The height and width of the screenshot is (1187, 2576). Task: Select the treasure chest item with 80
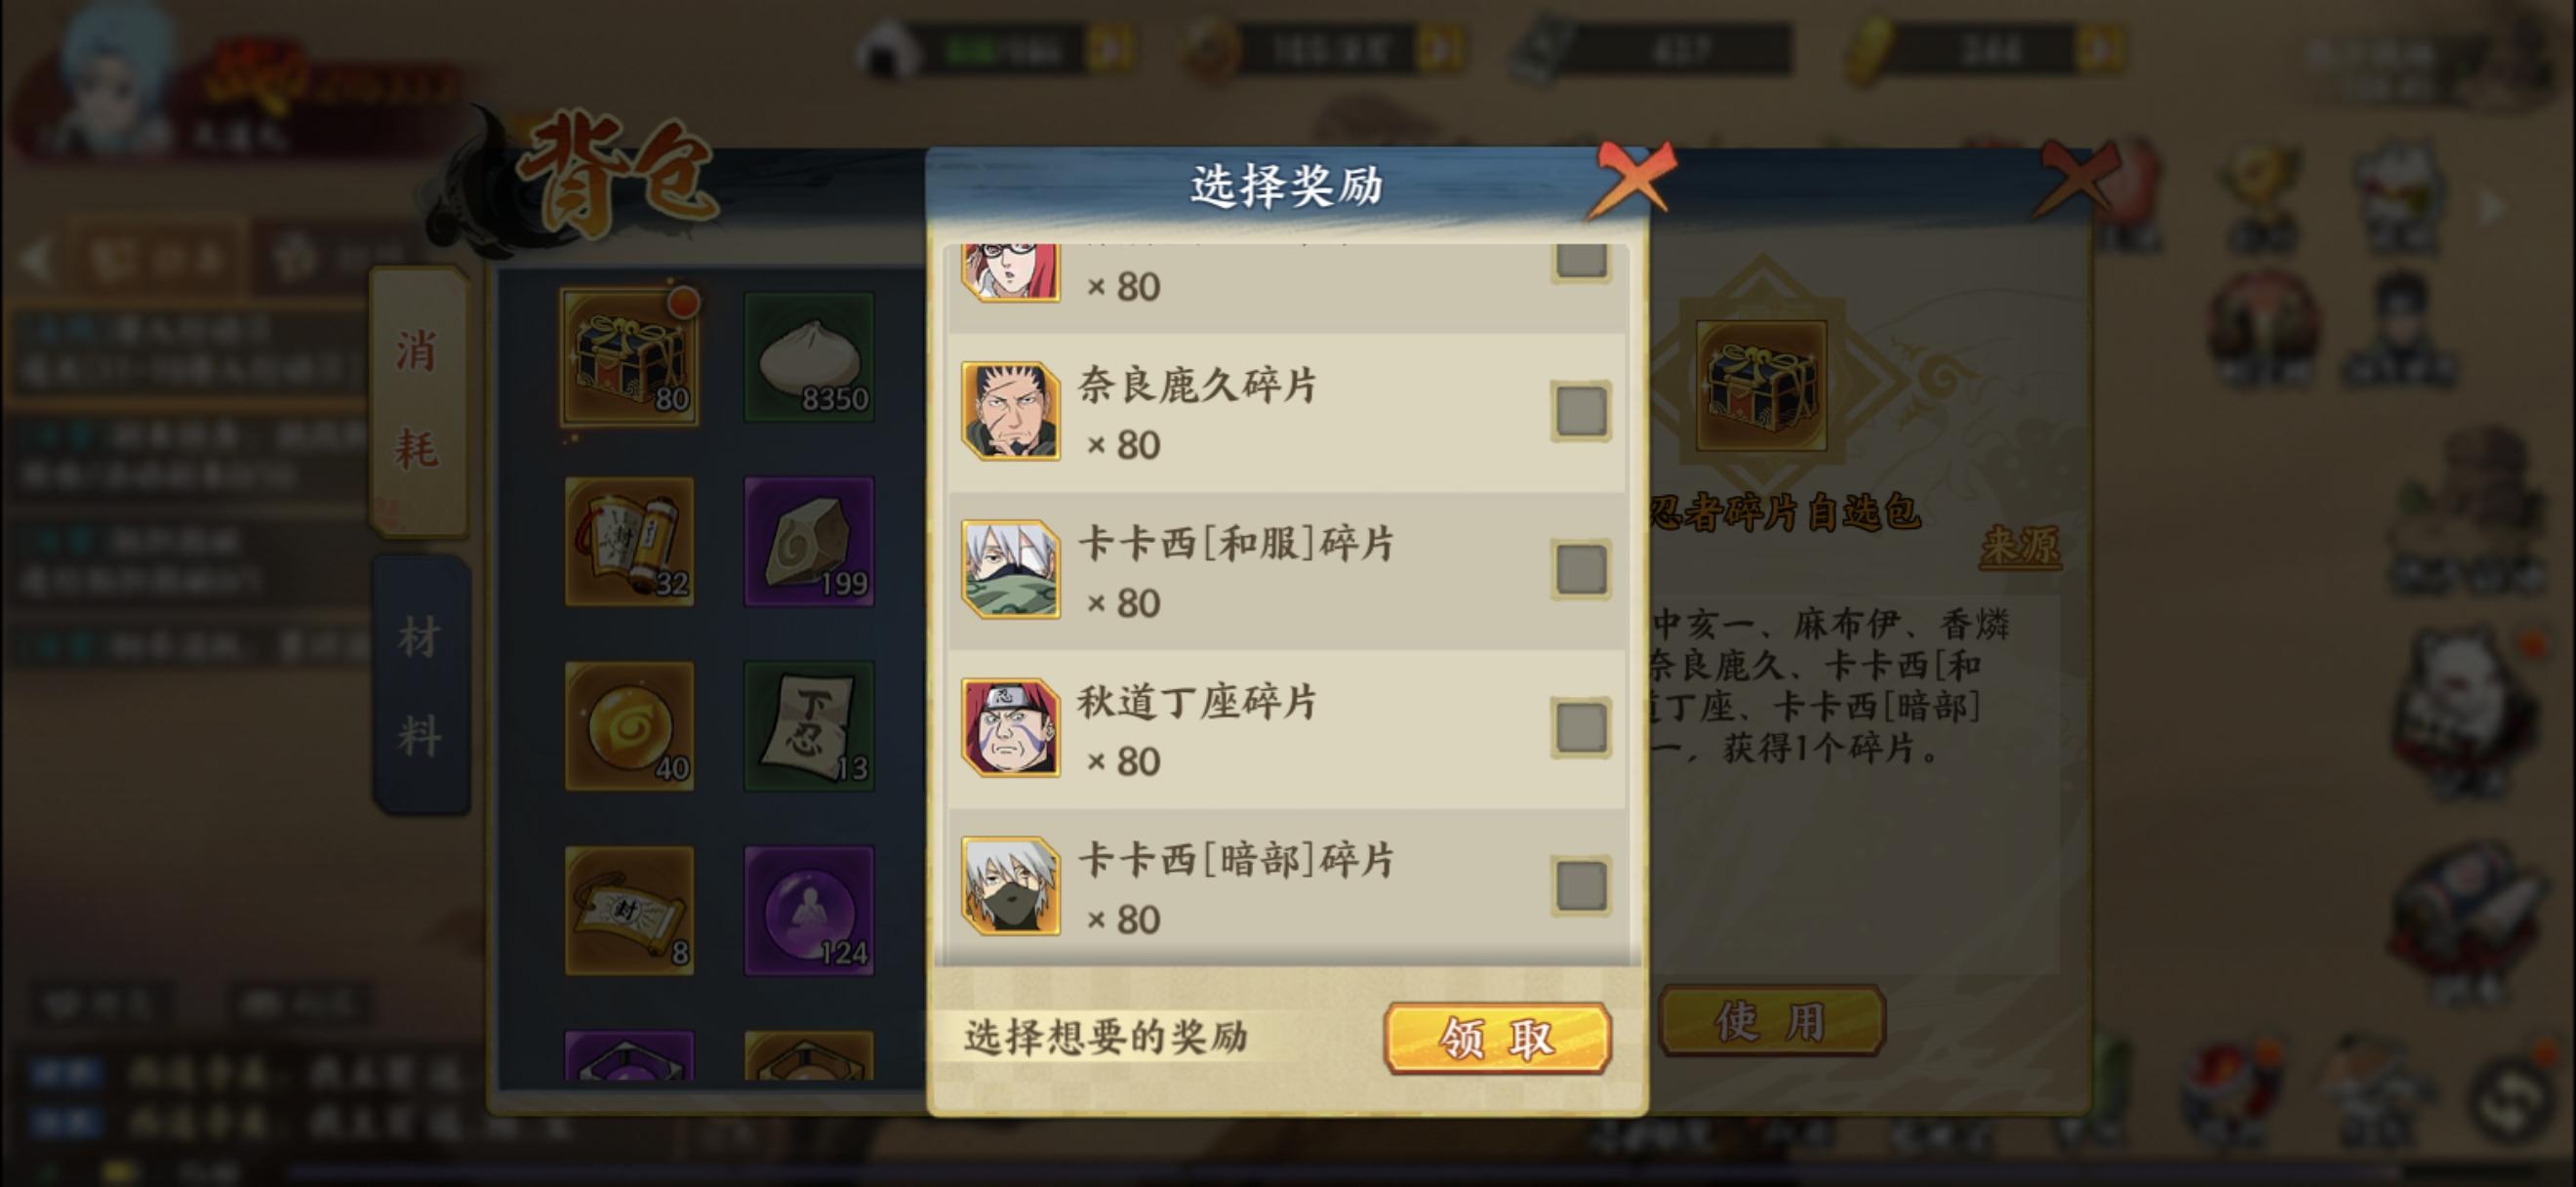click(629, 358)
